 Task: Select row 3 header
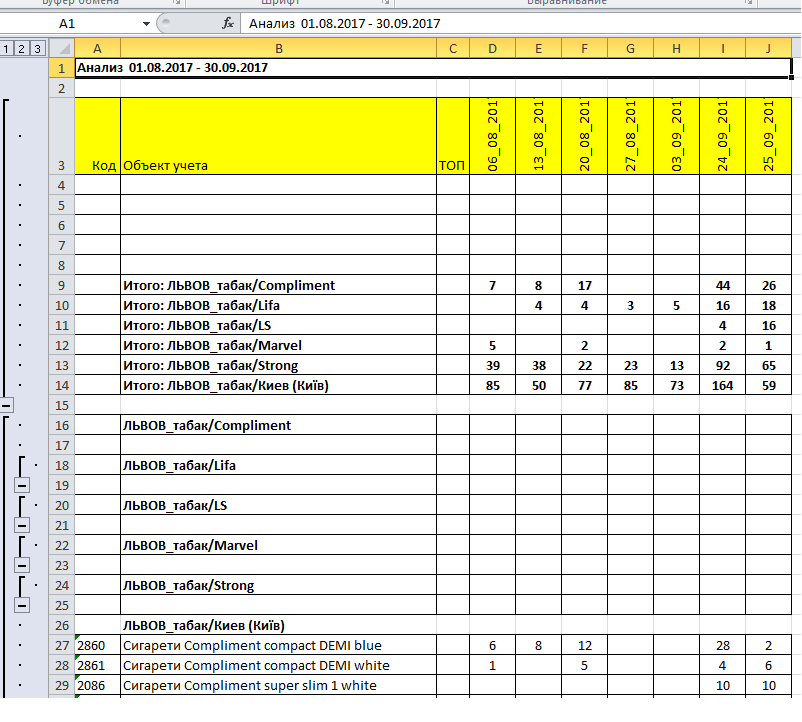coord(61,136)
